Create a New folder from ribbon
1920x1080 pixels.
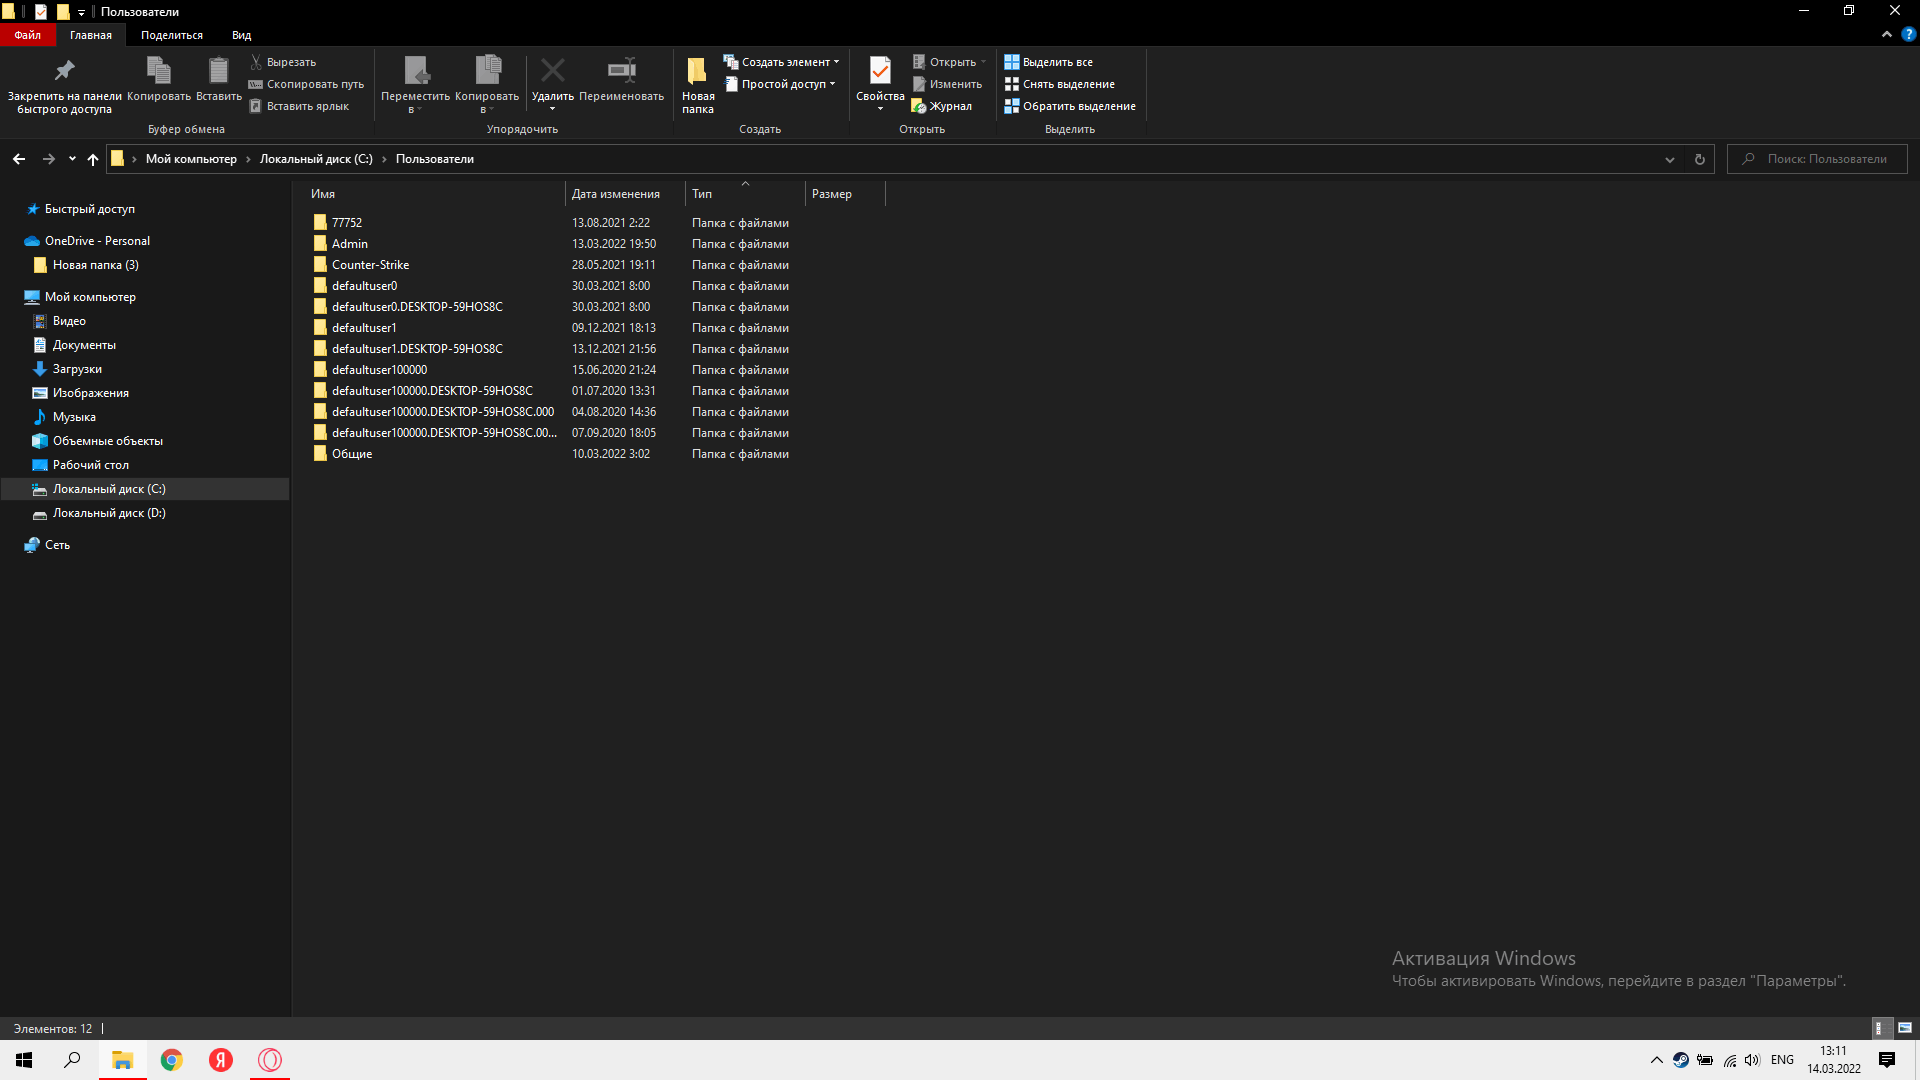click(x=698, y=84)
